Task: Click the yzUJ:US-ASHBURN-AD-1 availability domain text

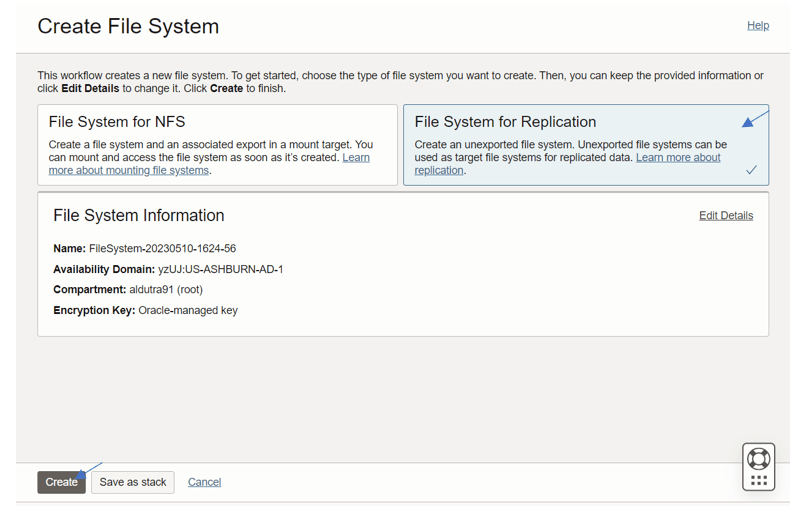Action: click(x=221, y=269)
